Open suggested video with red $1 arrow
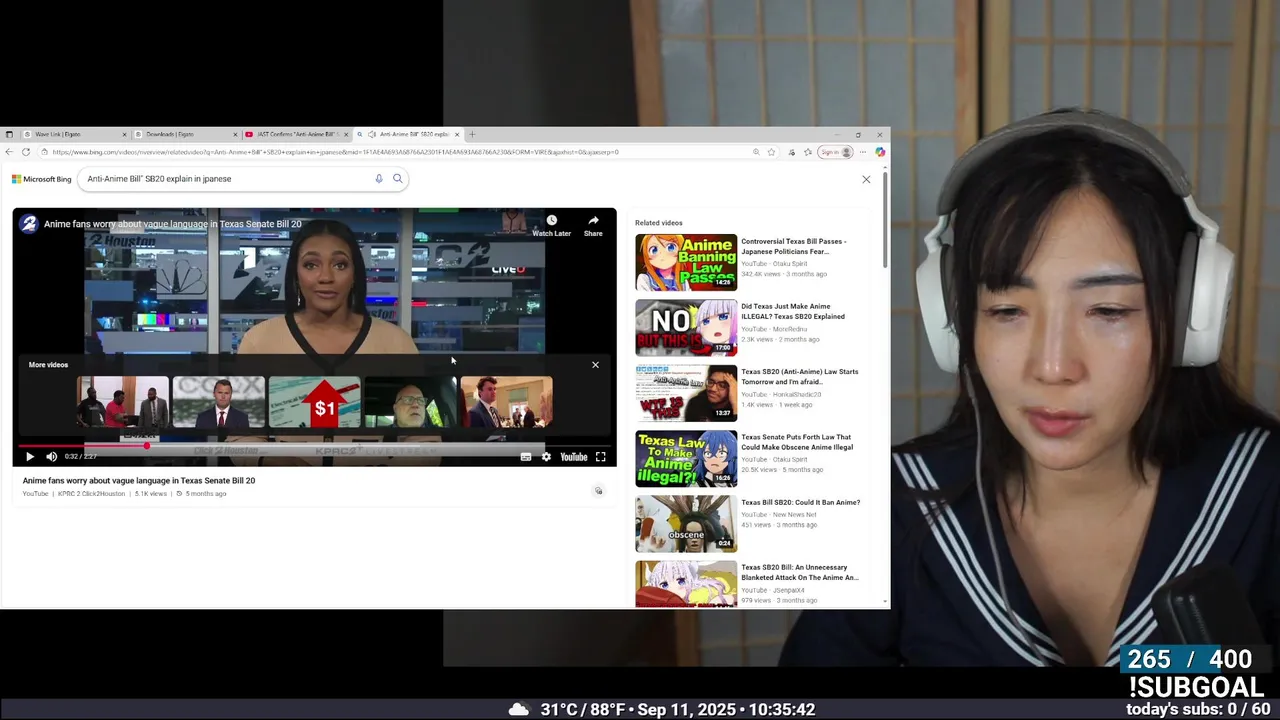 click(x=315, y=402)
